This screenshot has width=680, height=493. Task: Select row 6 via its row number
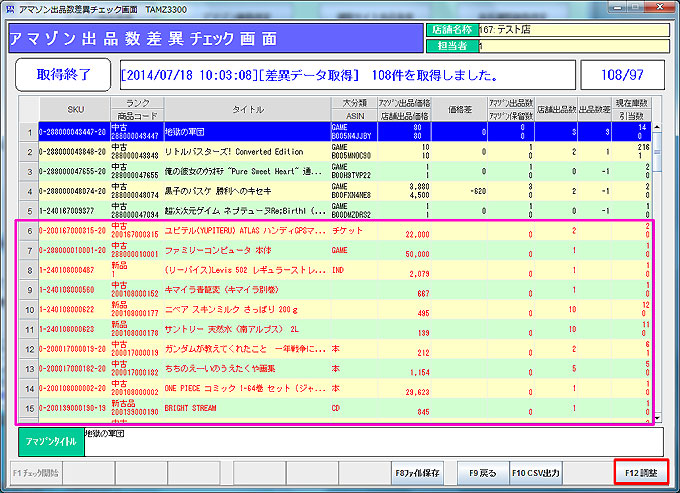[29, 231]
